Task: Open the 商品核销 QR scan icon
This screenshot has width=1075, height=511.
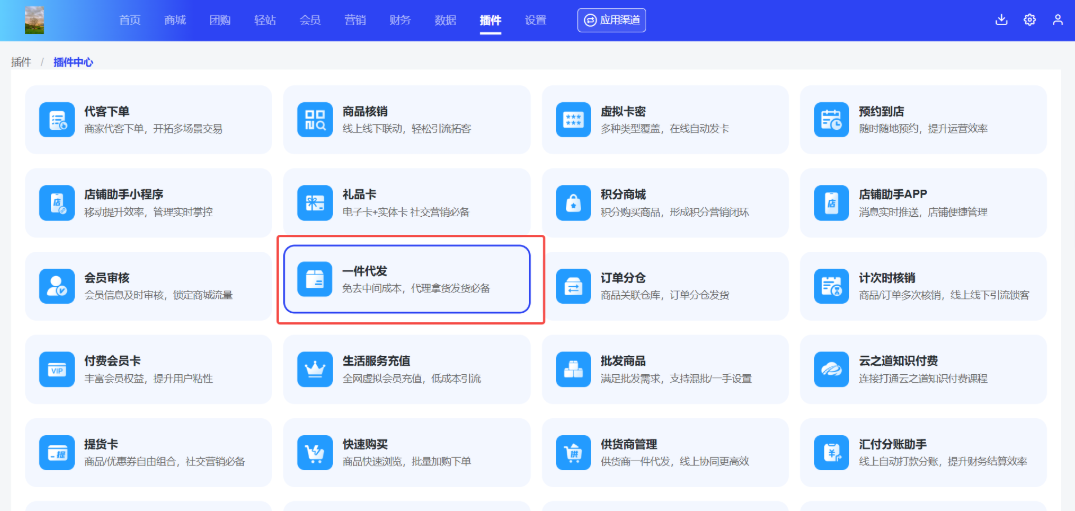Action: pos(315,120)
